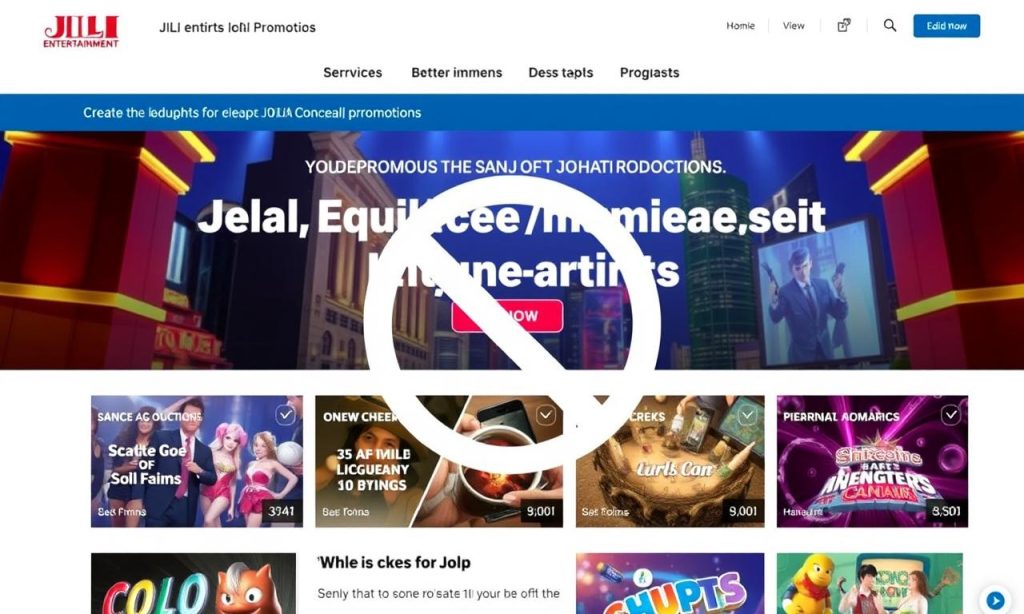Open the Shirecine Avengters Canairs thumbnail

click(x=872, y=461)
